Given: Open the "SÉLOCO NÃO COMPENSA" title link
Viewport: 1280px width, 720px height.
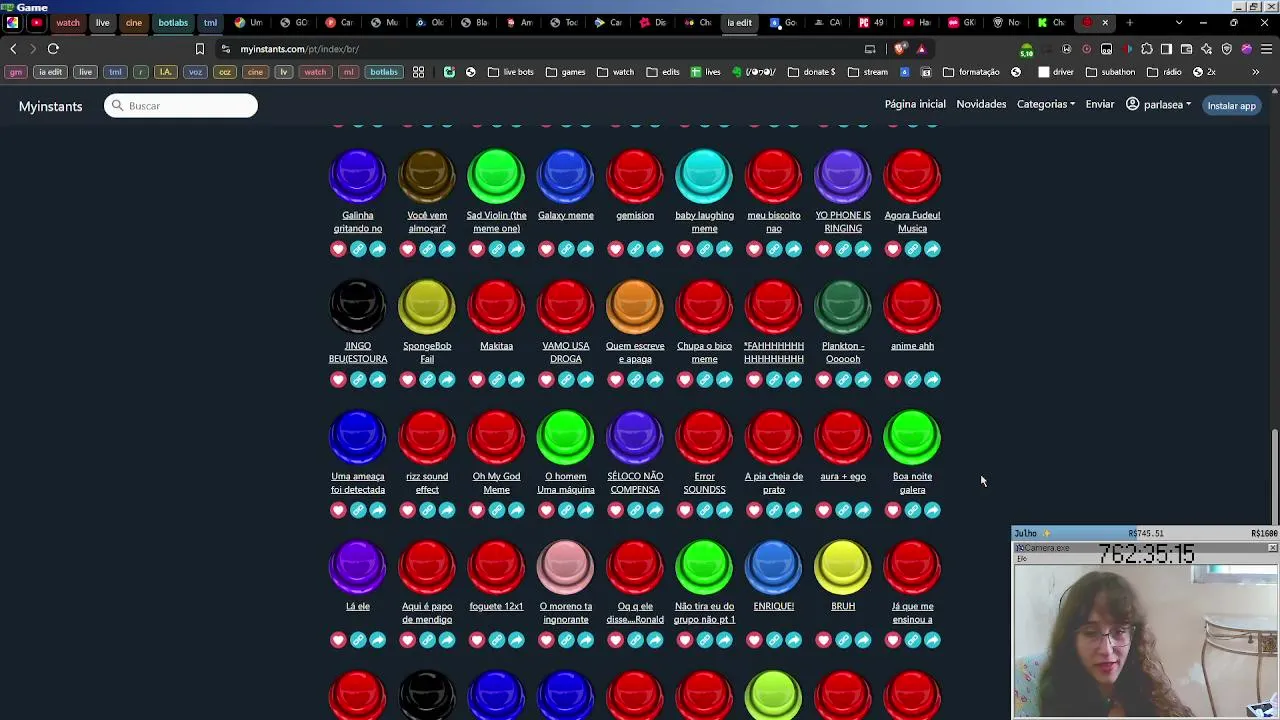Looking at the screenshot, I should coord(635,483).
